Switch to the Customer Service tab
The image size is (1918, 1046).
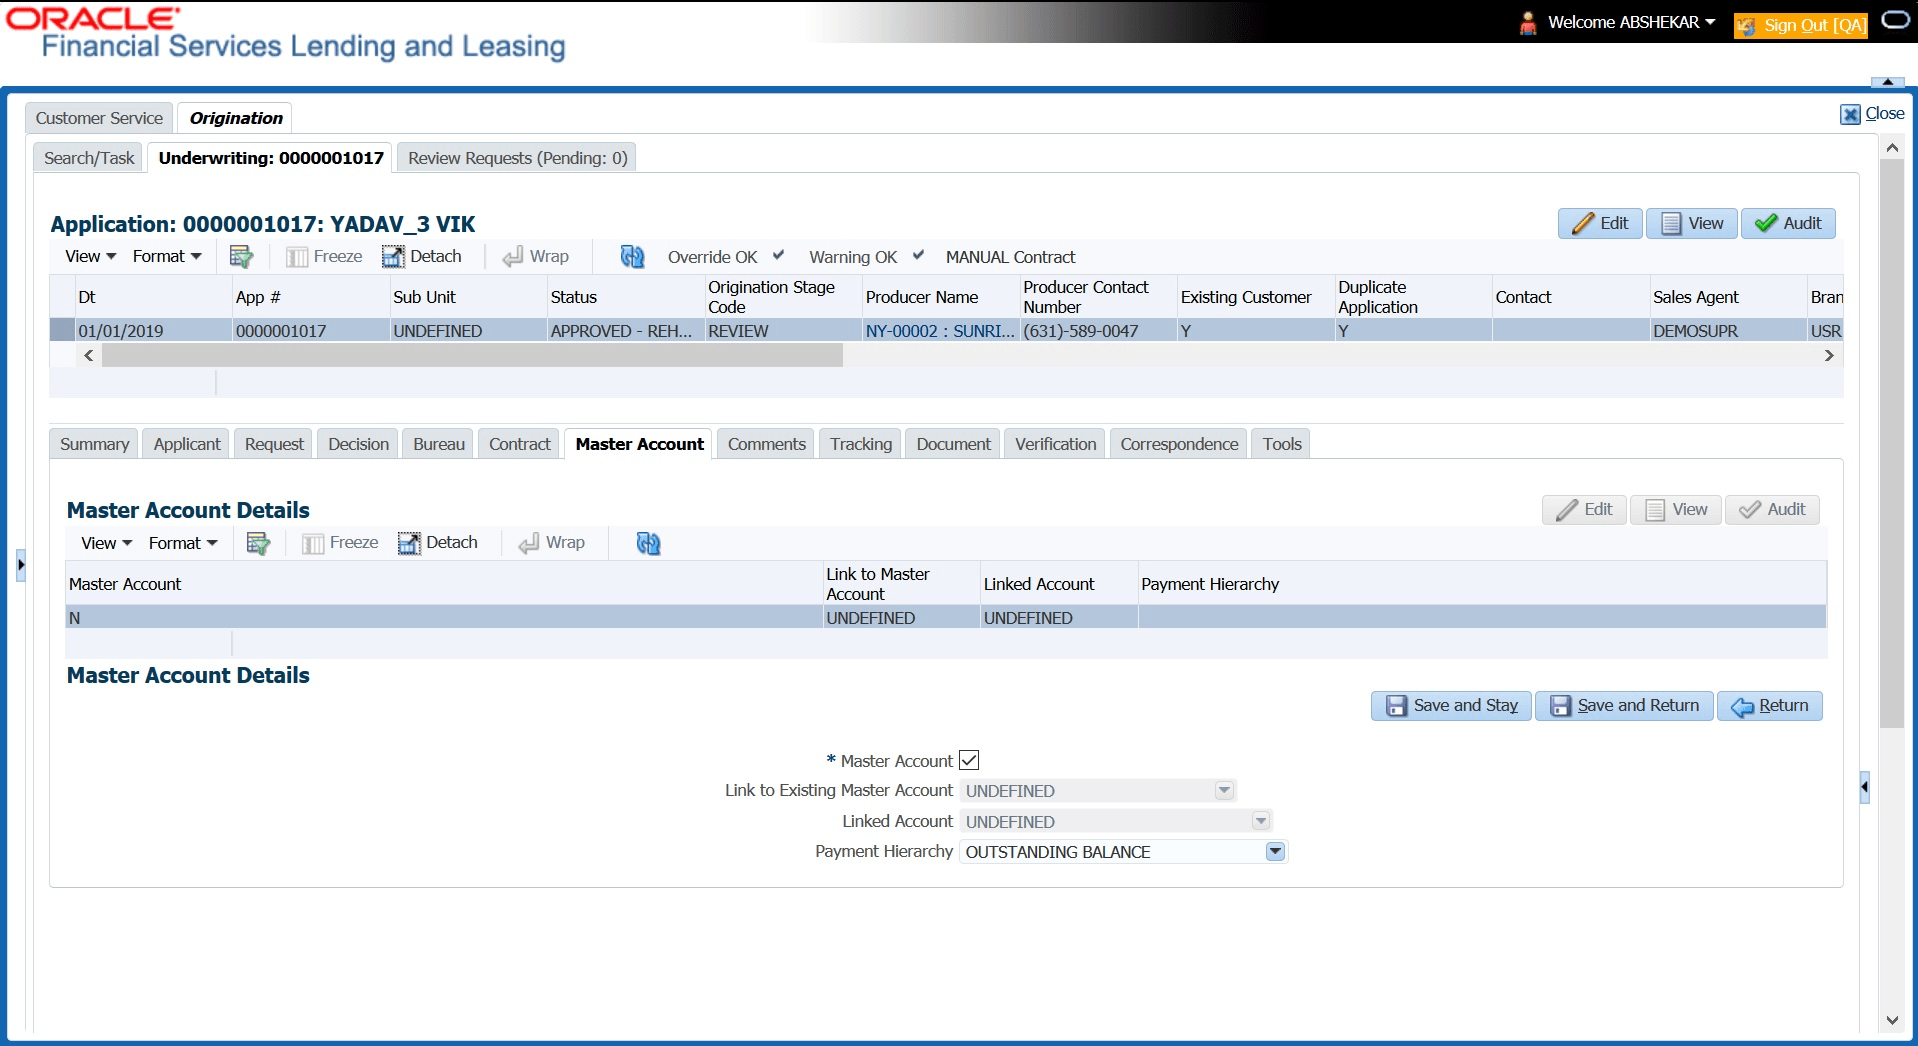99,118
